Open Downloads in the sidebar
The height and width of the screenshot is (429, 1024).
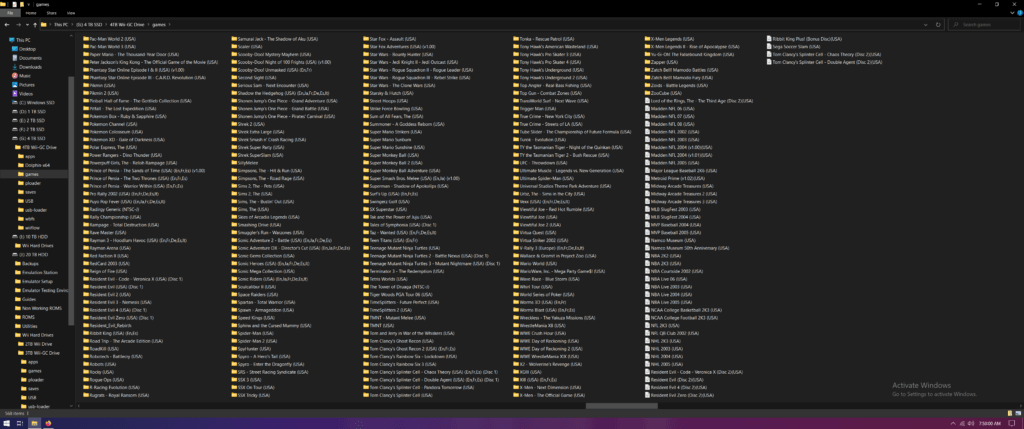pyautogui.click(x=26, y=67)
